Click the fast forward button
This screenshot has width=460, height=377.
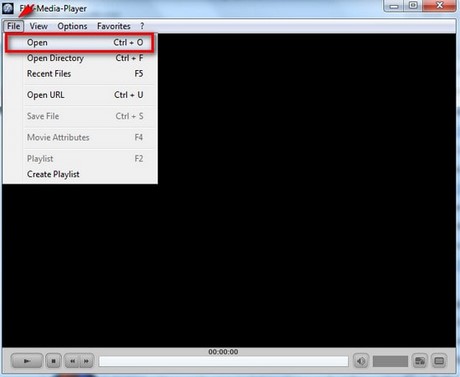[87, 361]
